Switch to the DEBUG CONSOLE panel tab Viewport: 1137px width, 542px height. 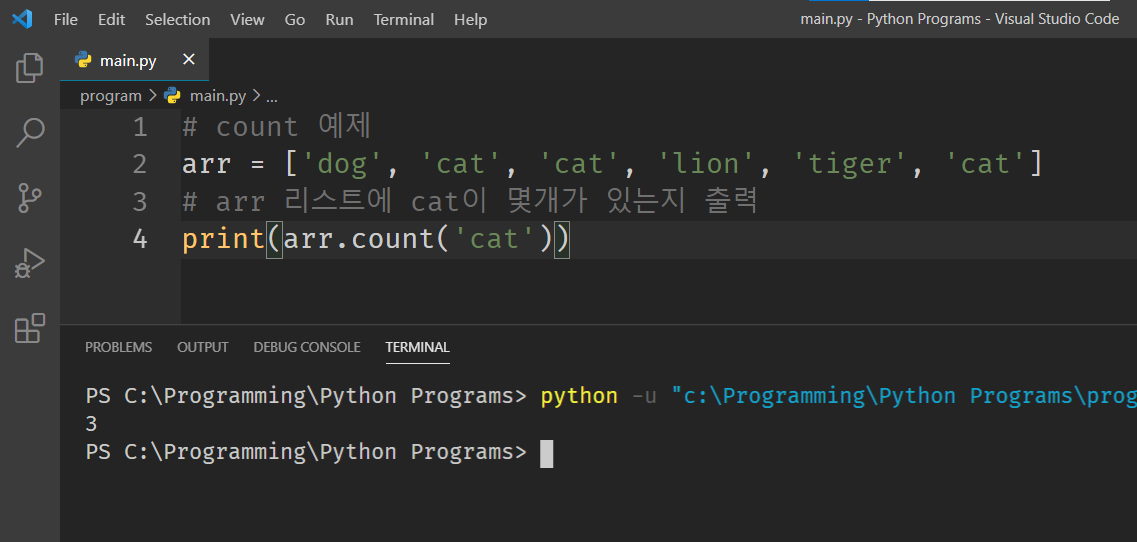tap(307, 347)
